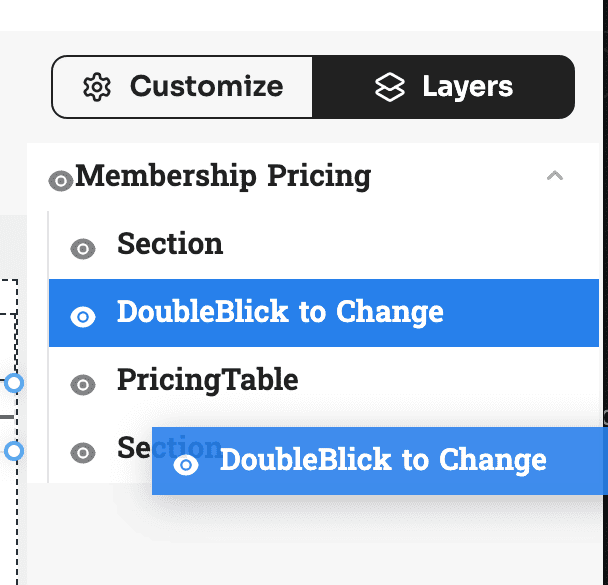Select the highlighted DoubleBlick to Change row
The width and height of the screenshot is (608, 585).
click(x=324, y=313)
